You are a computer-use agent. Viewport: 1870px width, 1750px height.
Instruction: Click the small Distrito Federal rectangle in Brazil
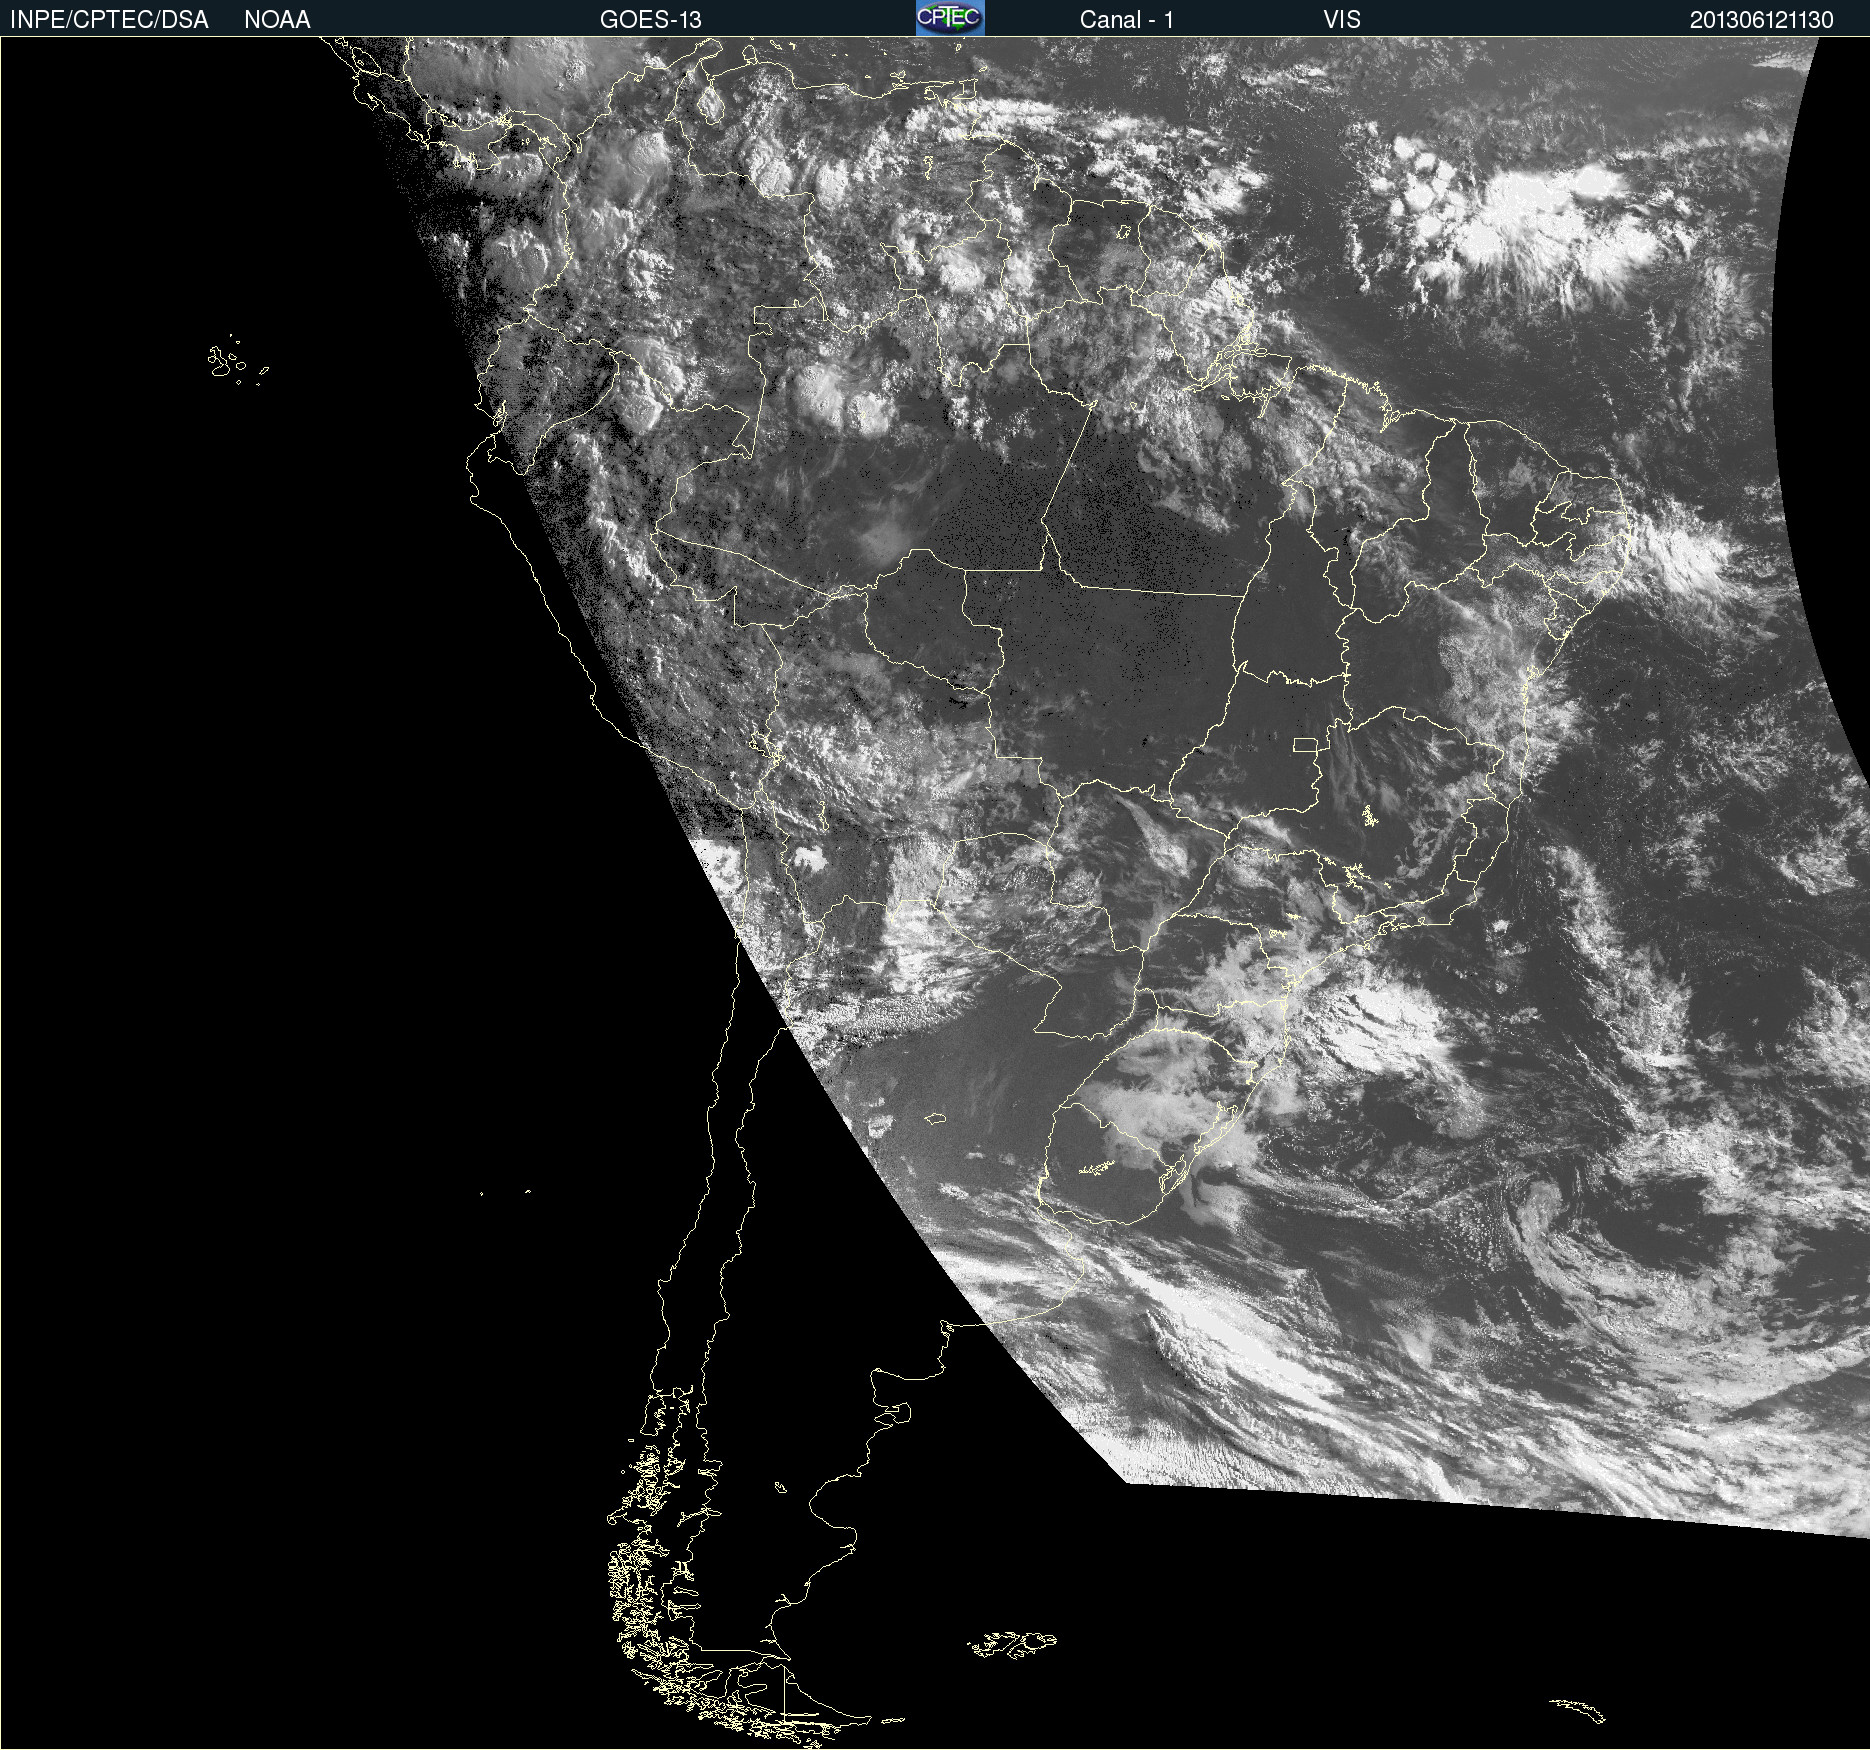[x=1305, y=745]
